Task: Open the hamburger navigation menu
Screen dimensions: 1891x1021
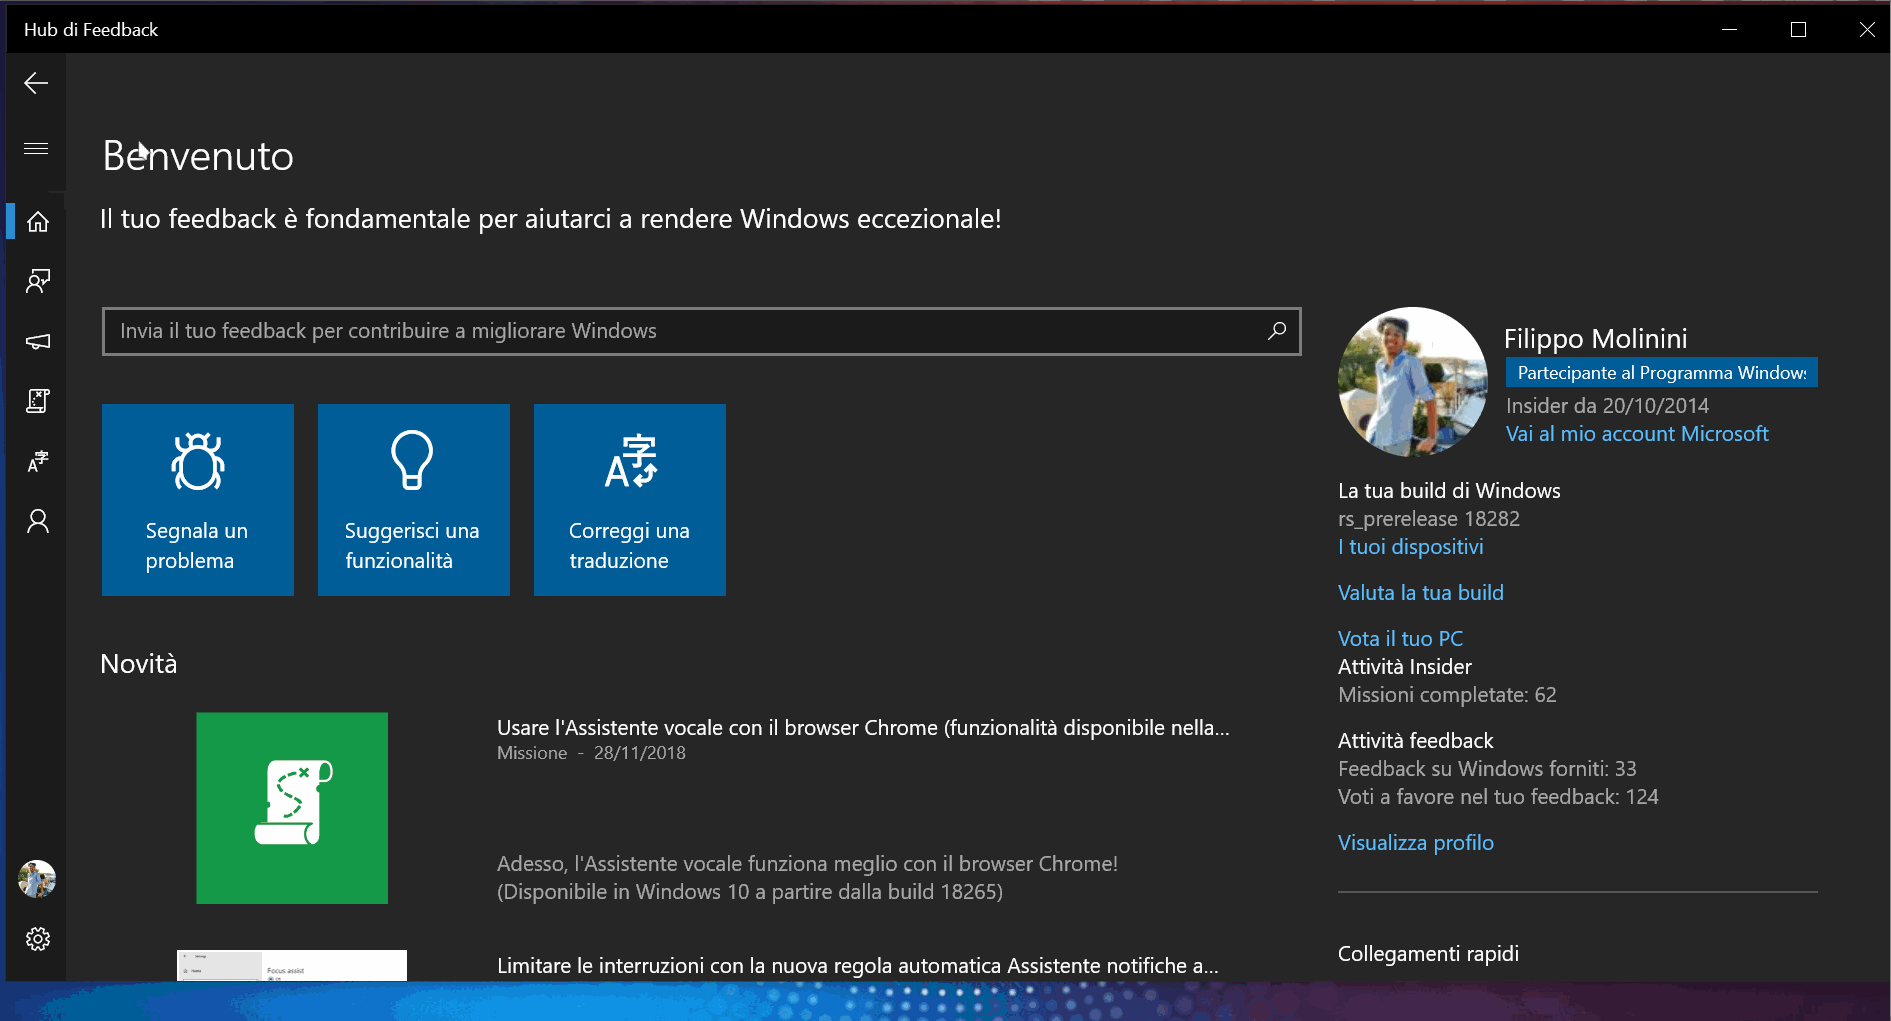Action: point(36,148)
